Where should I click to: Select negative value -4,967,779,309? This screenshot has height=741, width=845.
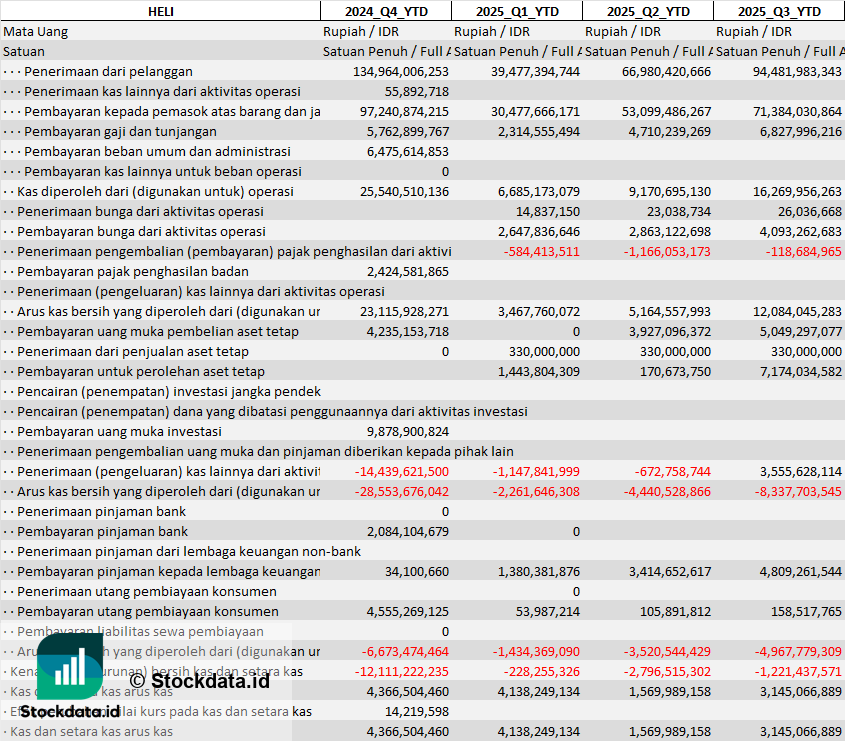799,651
